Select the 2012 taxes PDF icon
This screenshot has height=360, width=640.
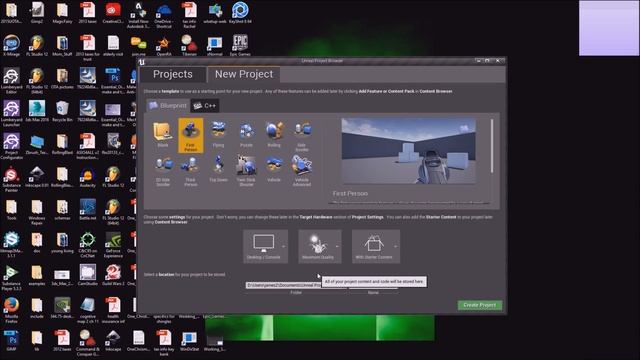[x=62, y=341]
